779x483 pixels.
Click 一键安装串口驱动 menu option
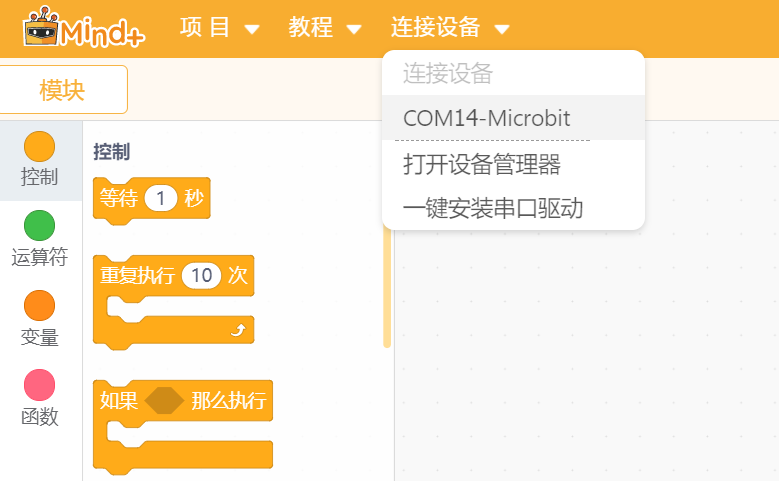point(493,208)
